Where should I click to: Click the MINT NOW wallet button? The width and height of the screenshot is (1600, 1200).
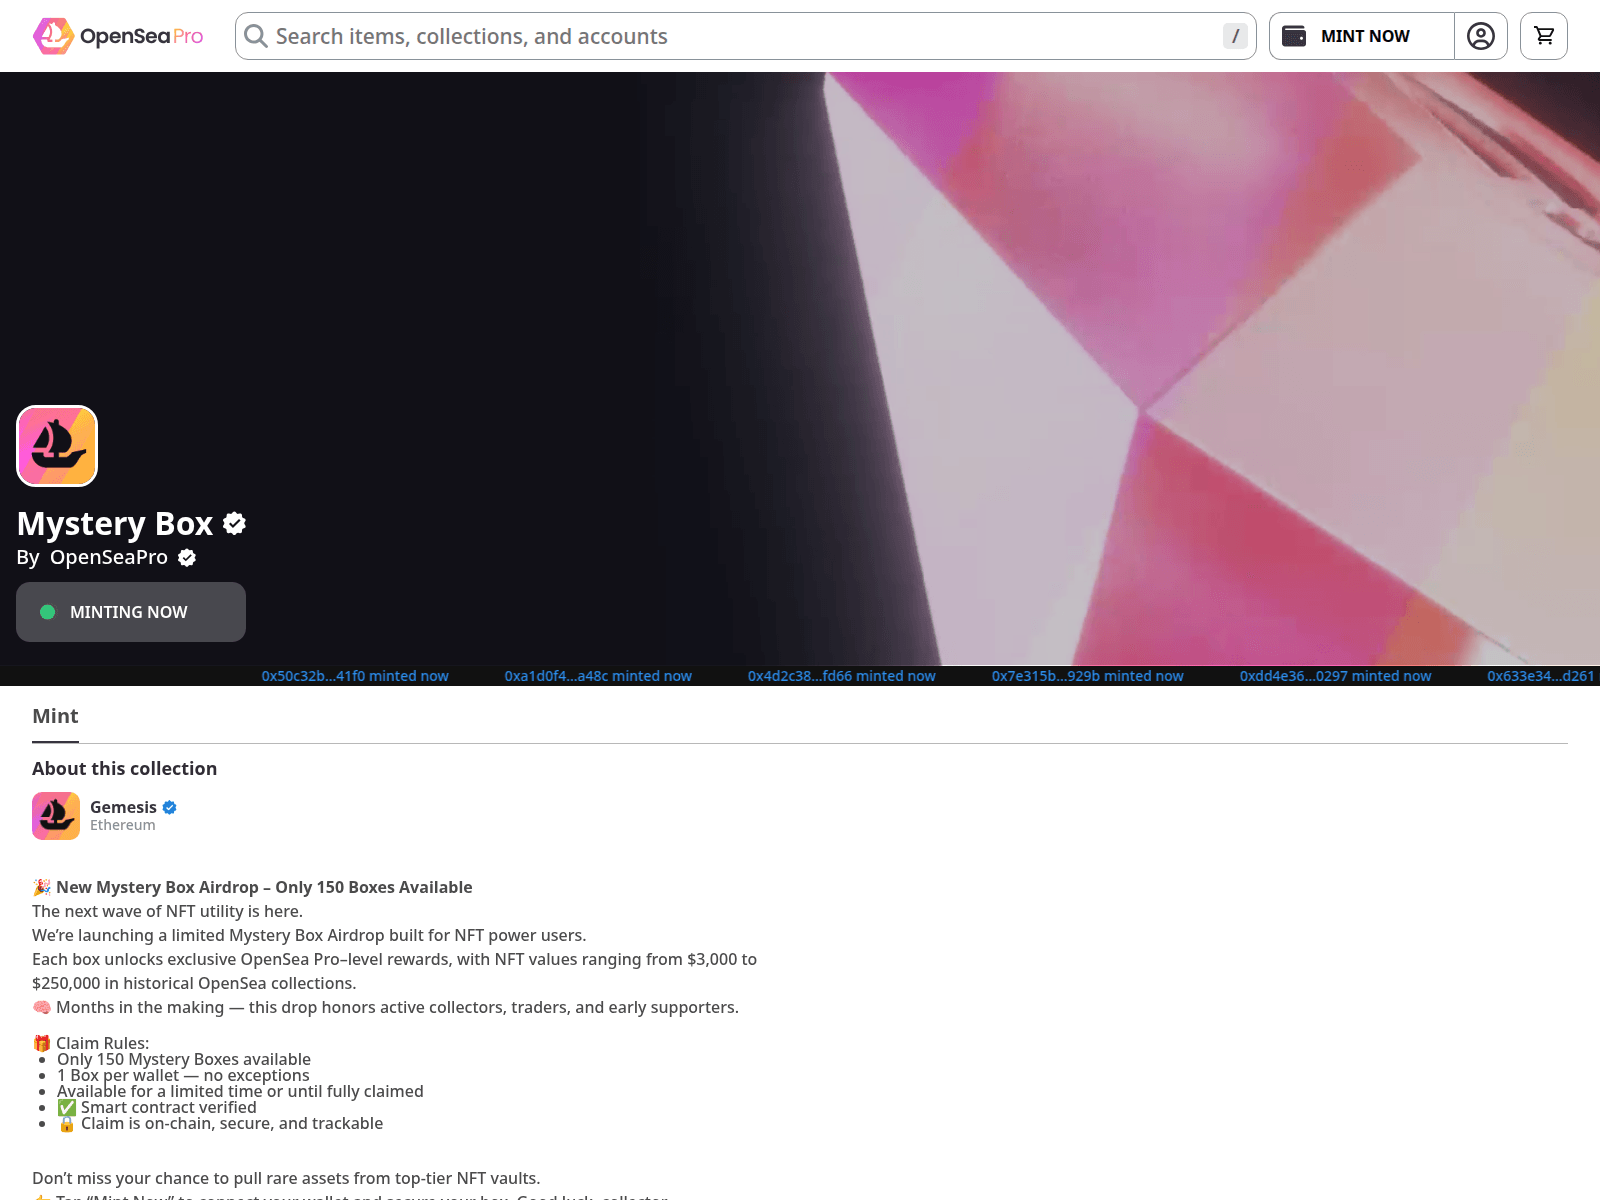tap(1362, 36)
